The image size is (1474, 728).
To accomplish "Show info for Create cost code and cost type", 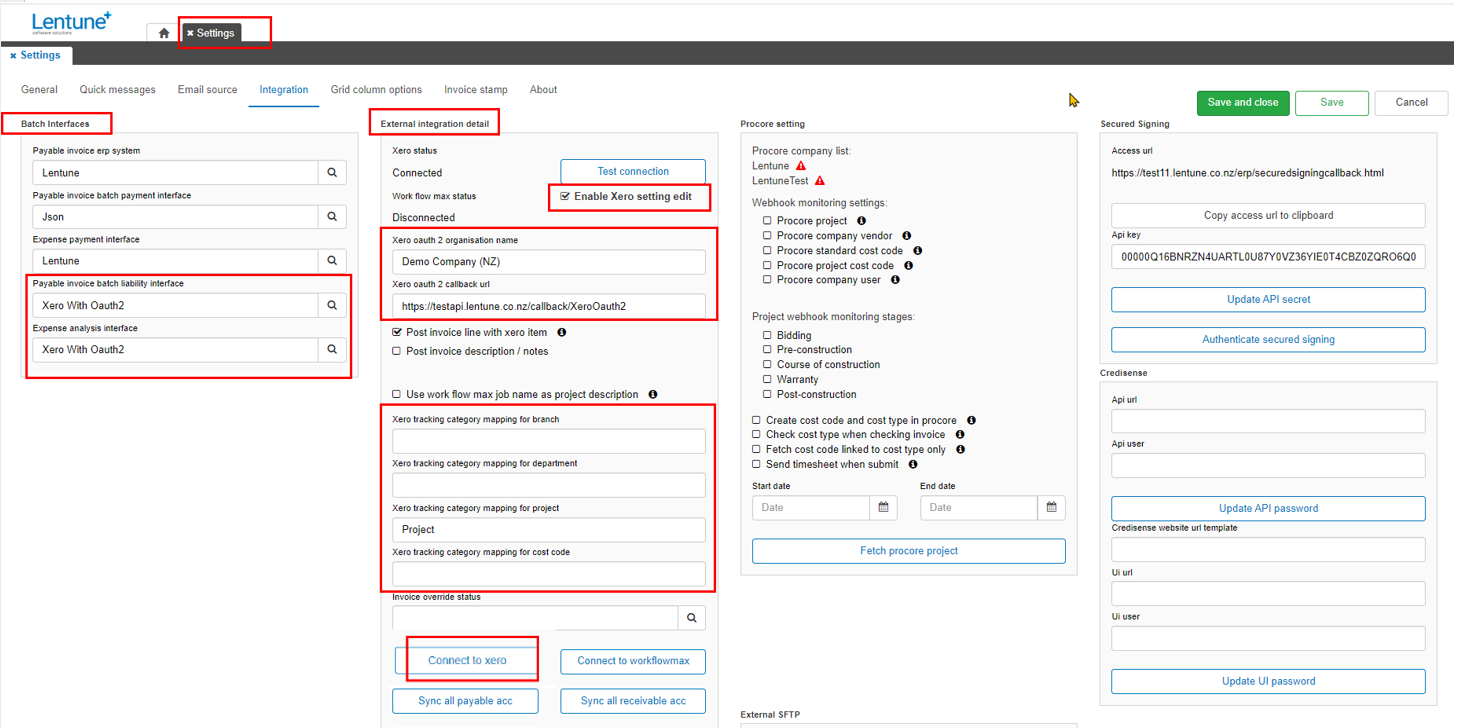I will [971, 421].
